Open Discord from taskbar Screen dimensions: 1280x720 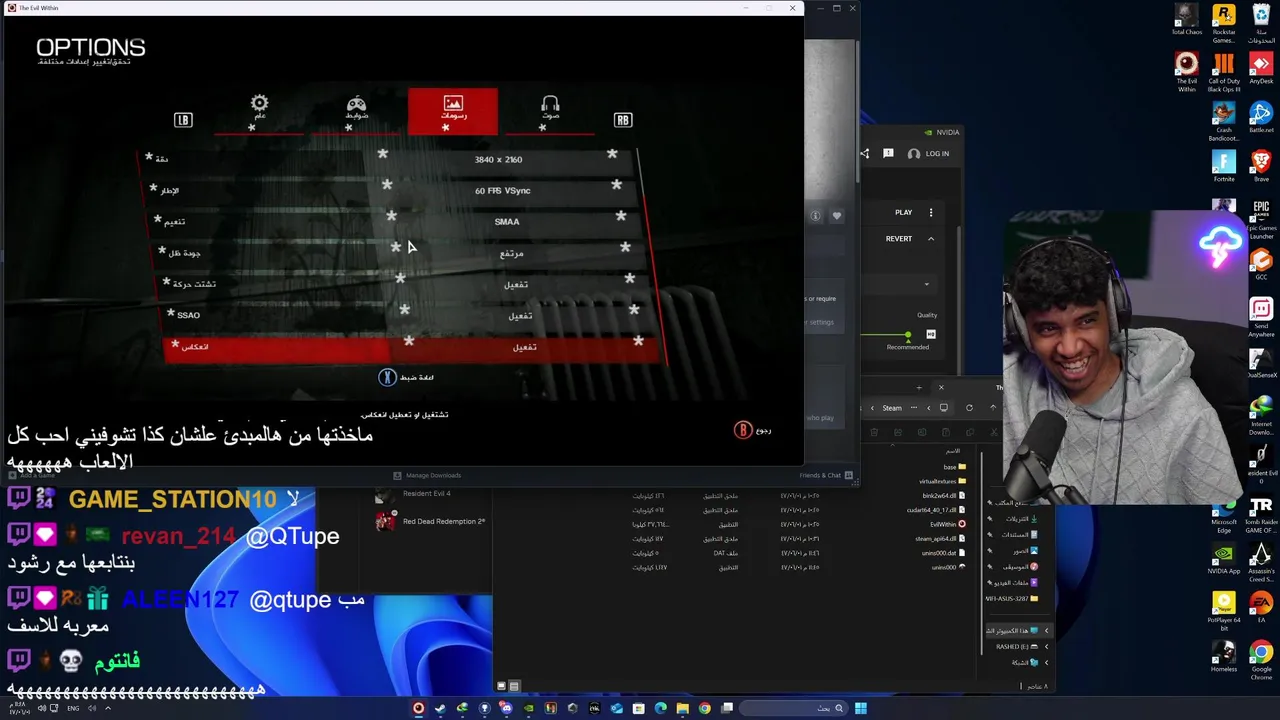pyautogui.click(x=506, y=709)
